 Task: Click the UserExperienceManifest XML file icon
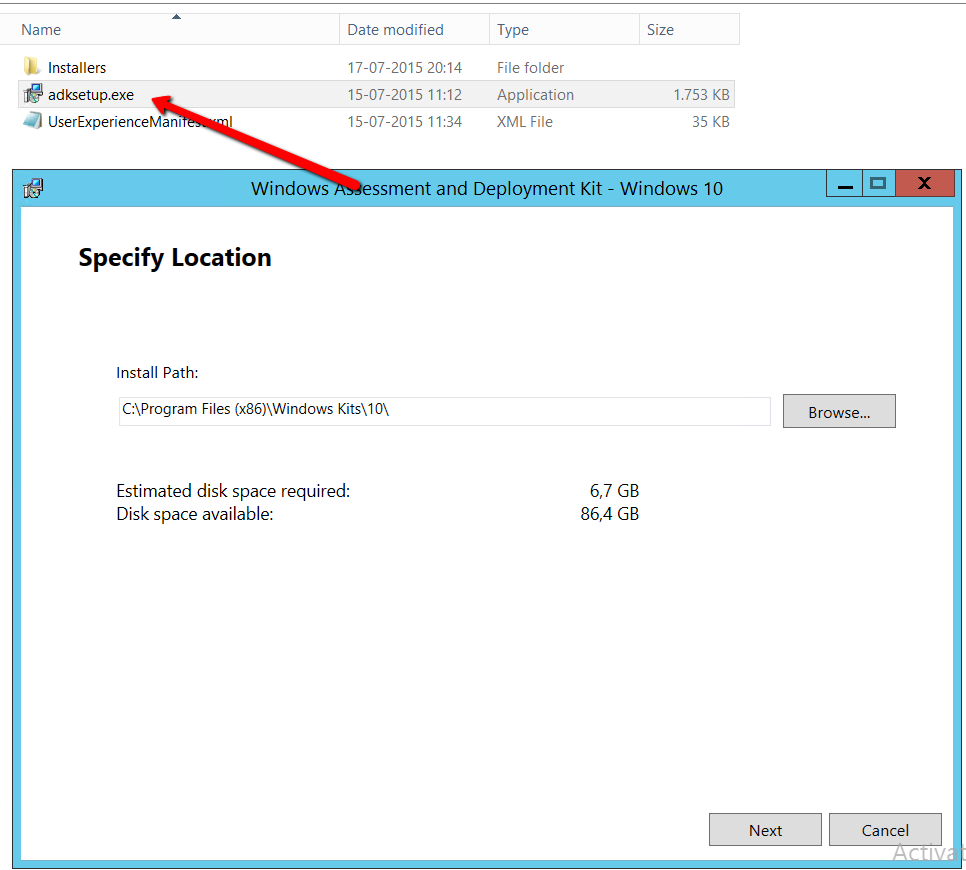(32, 122)
